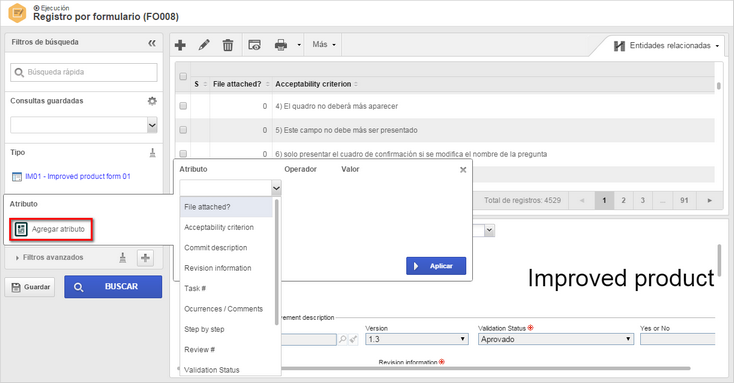Select 'Validation Status' in attribute list
734x383 pixels.
(x=226, y=369)
